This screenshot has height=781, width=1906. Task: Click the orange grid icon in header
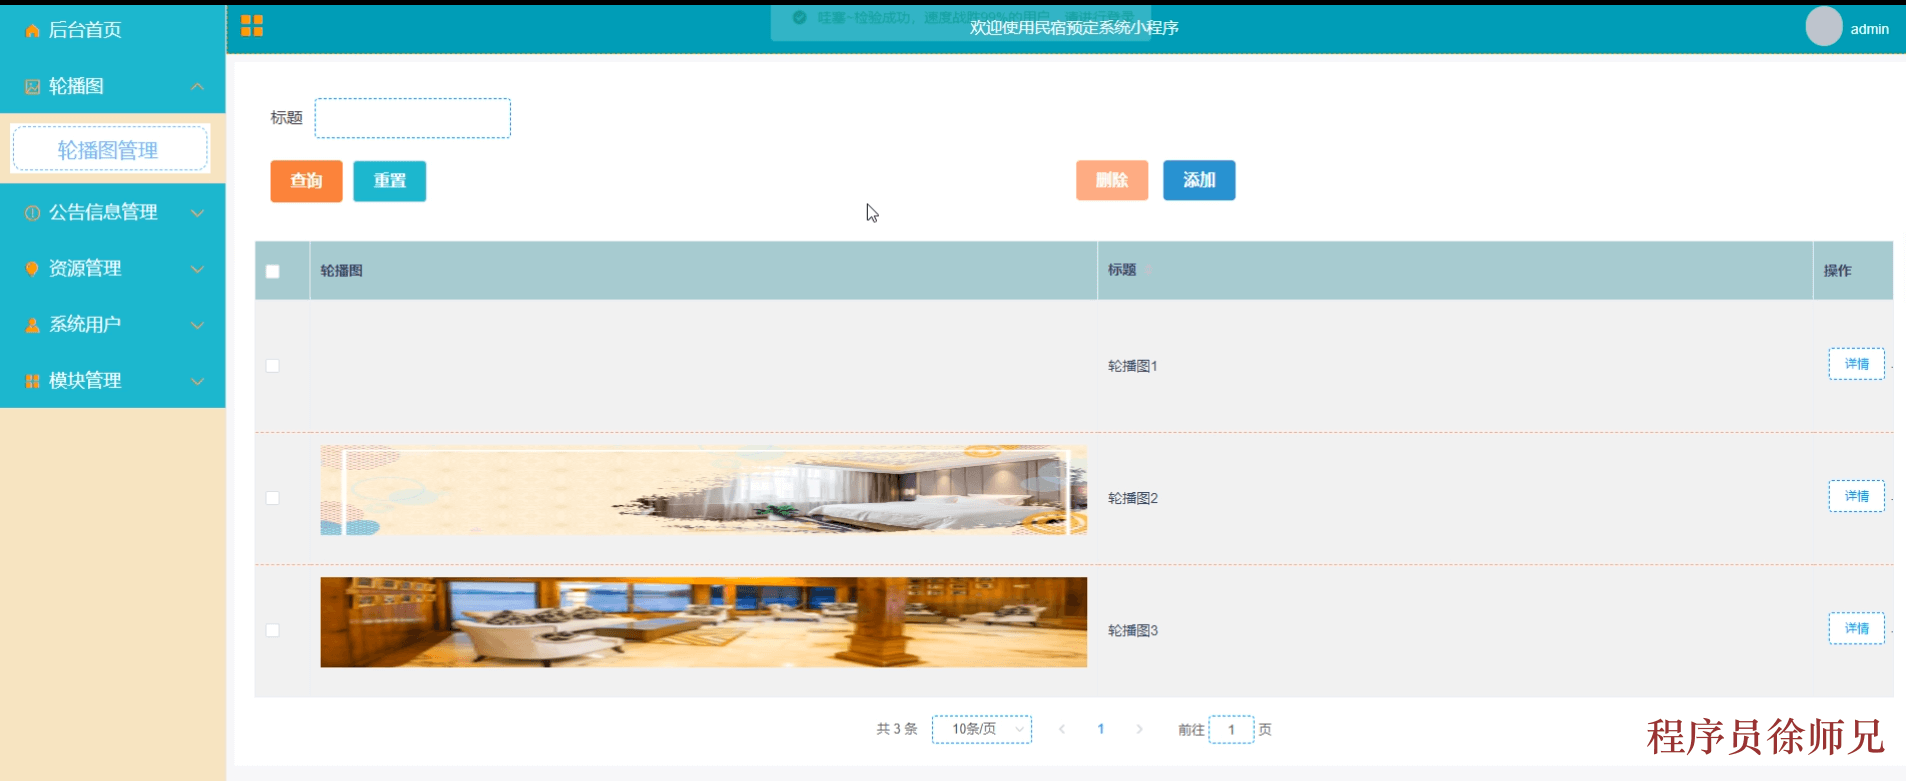[x=252, y=26]
